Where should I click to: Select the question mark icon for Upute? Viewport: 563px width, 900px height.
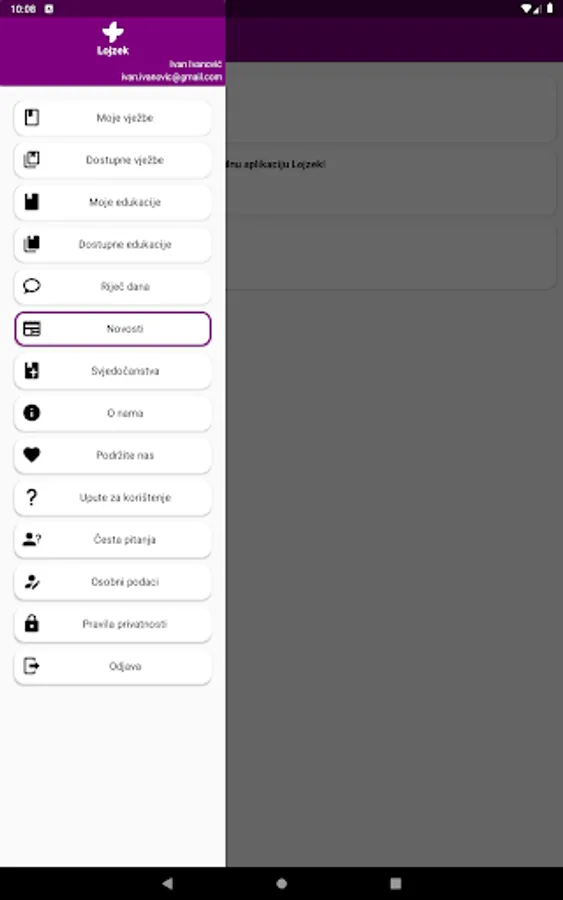coord(32,497)
